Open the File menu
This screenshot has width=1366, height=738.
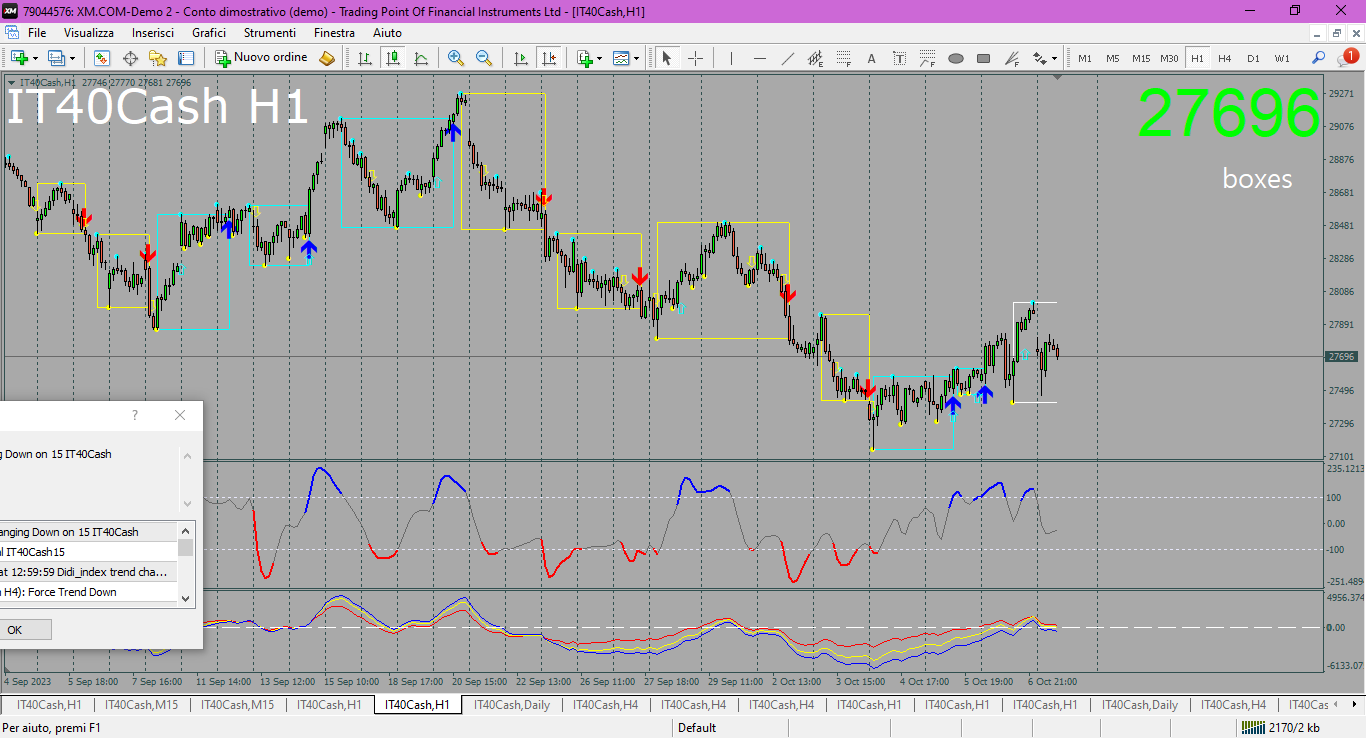[37, 33]
